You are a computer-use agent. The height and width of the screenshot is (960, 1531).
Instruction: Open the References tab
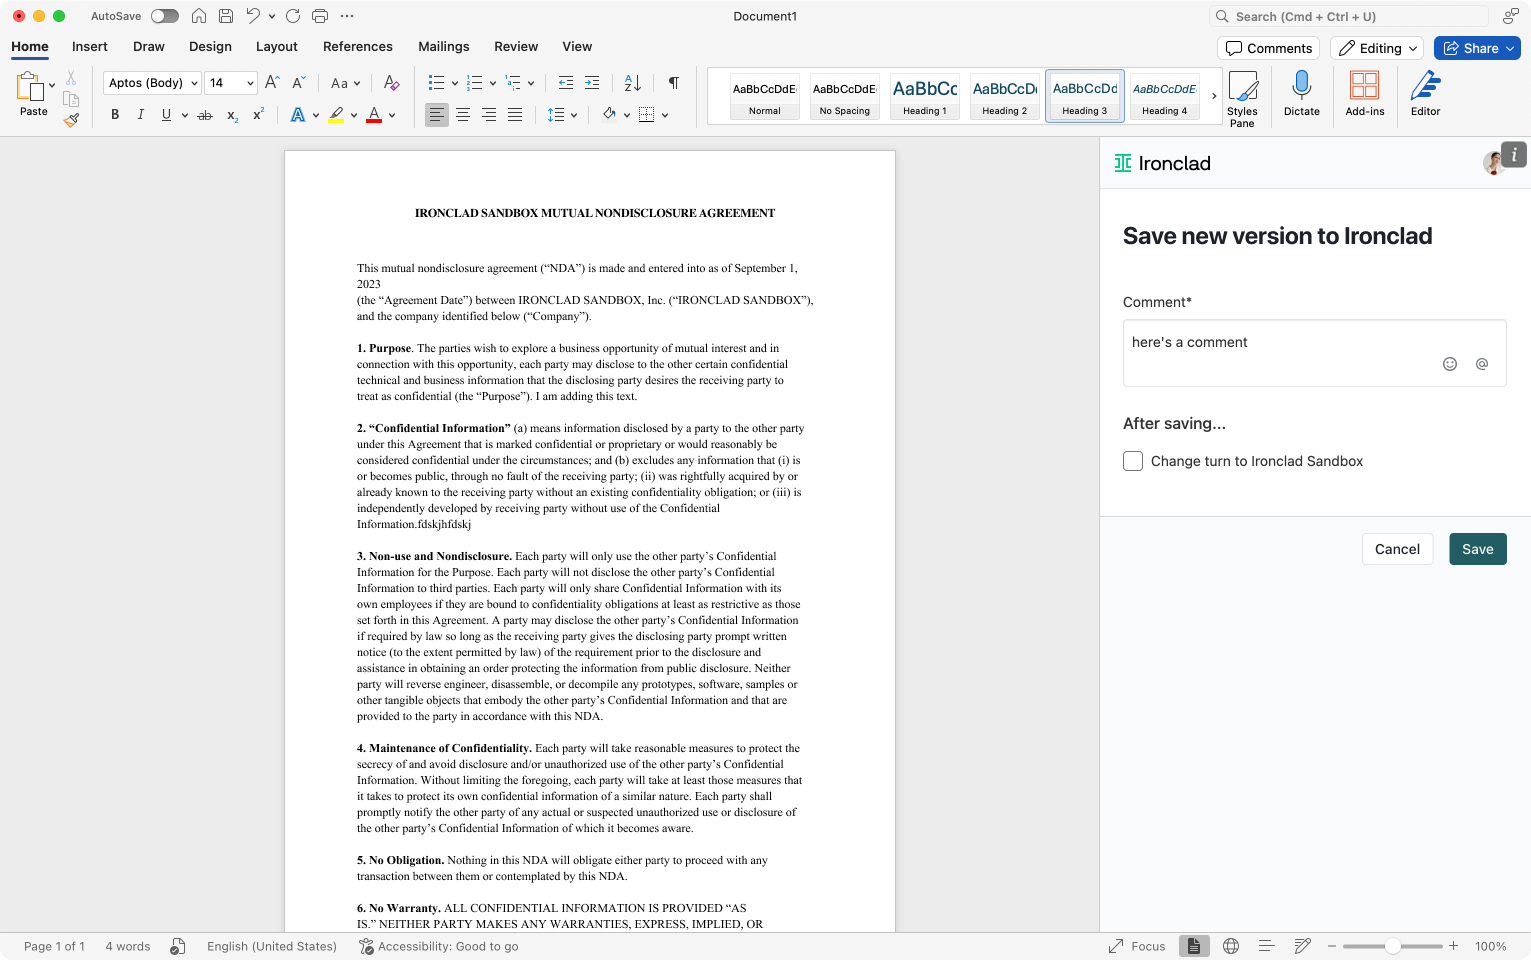click(358, 46)
